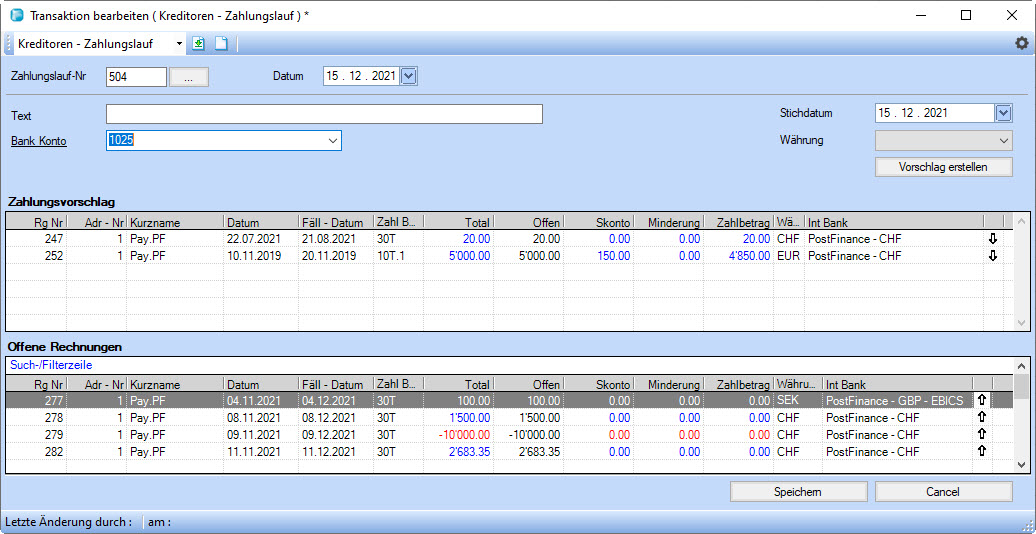The width and height of the screenshot is (1036, 534).
Task: Open the Datum date picker dropdown
Action: pos(408,76)
